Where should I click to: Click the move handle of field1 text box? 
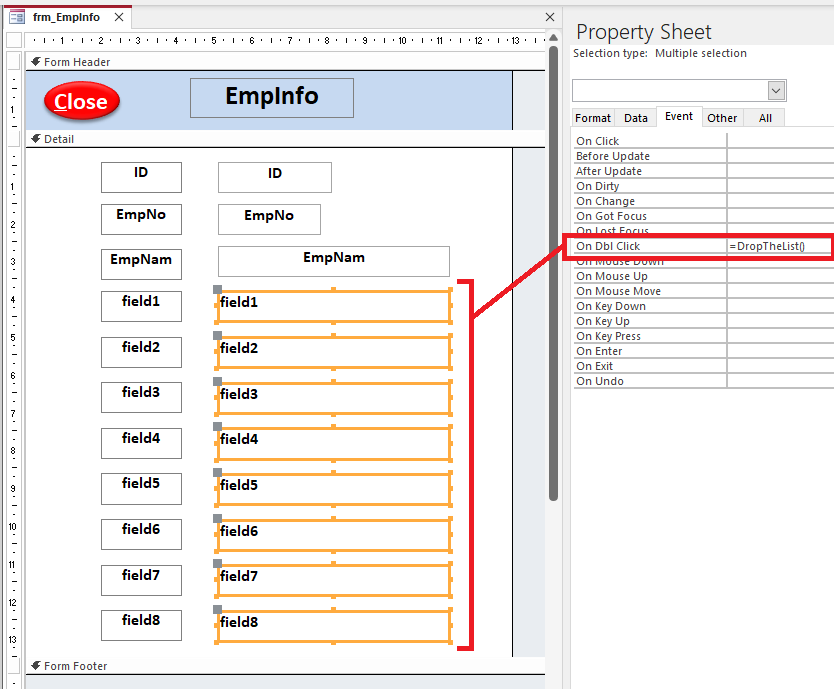pos(217,289)
